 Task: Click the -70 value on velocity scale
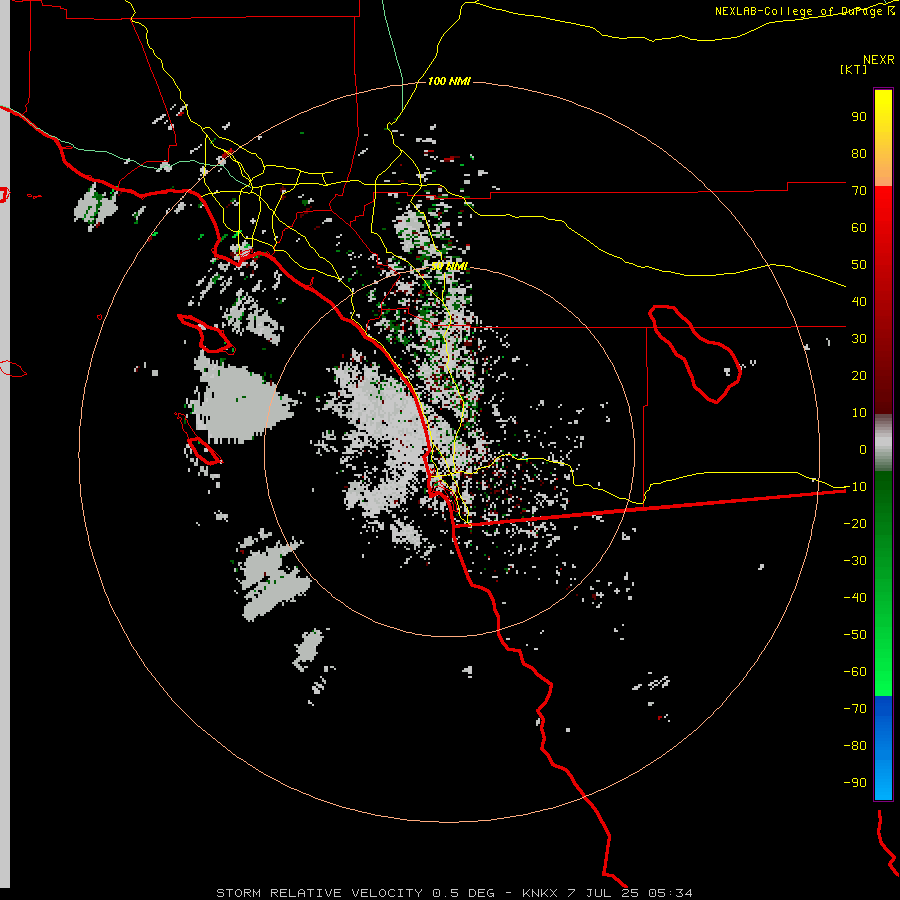pyautogui.click(x=855, y=708)
